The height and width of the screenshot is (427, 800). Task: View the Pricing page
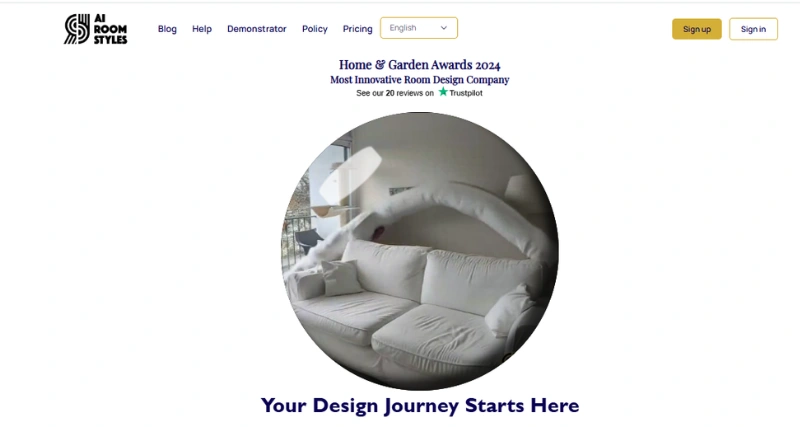tap(358, 29)
